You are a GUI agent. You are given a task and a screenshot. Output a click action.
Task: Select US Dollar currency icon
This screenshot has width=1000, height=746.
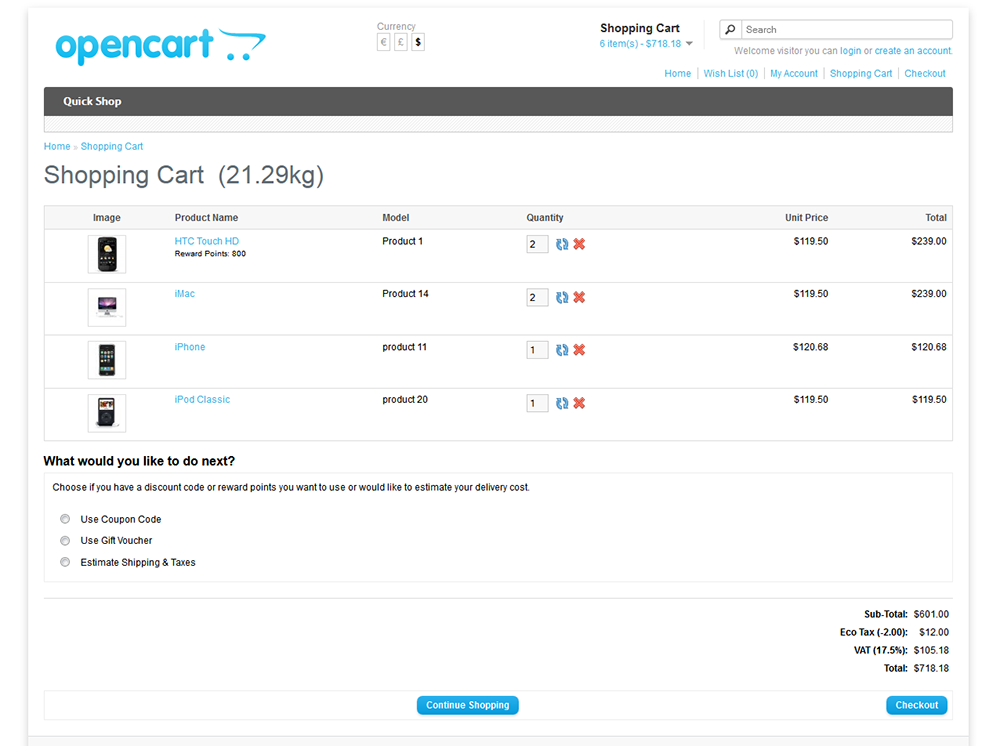(x=418, y=42)
